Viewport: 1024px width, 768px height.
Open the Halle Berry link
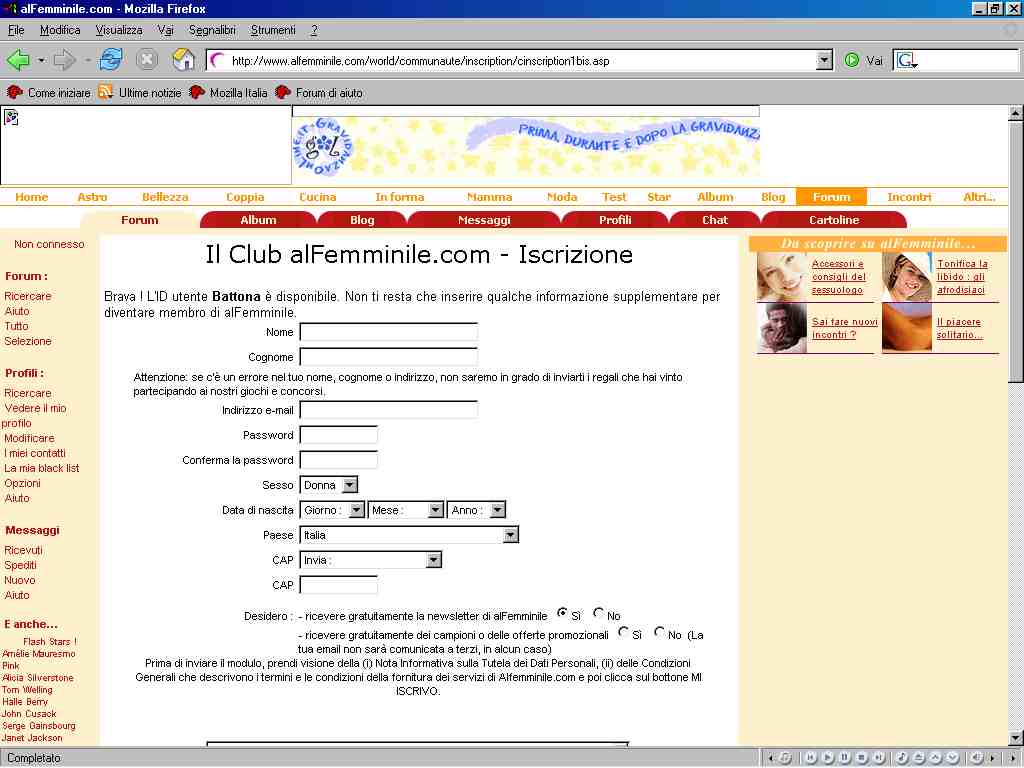(x=25, y=702)
